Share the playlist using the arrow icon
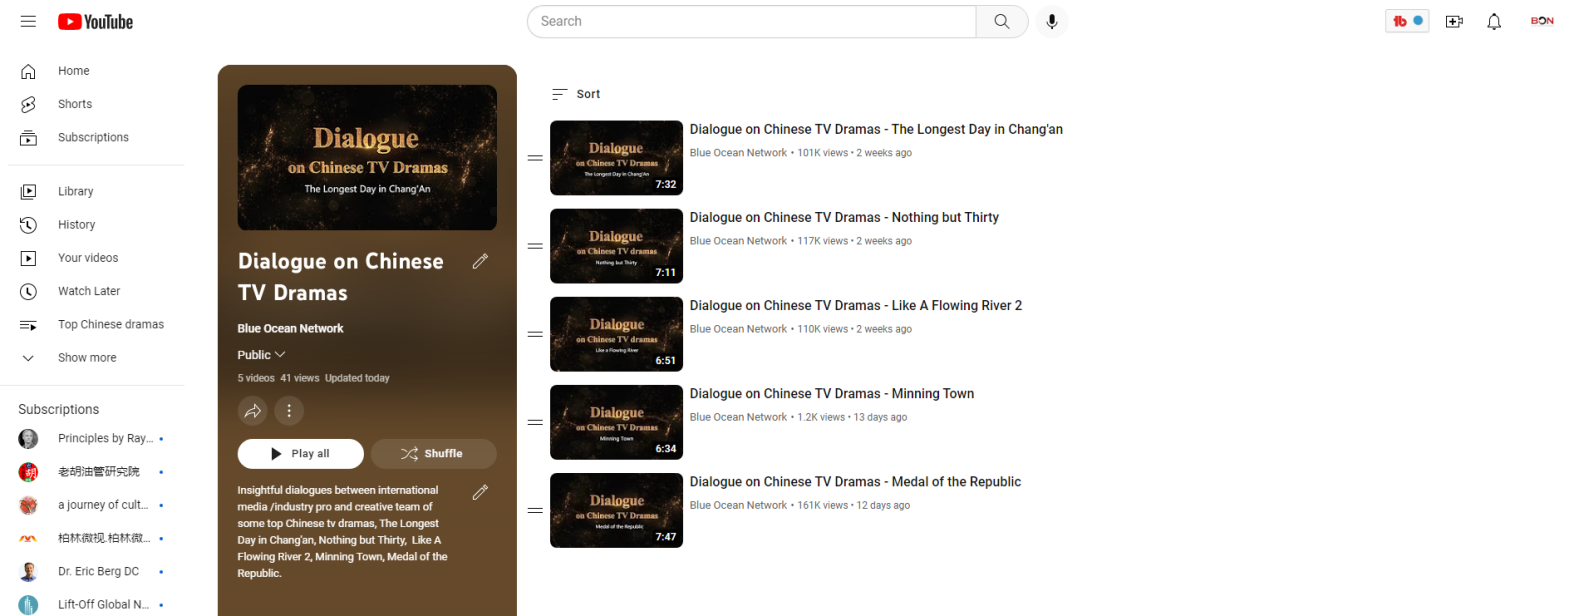The image size is (1569, 616). (x=253, y=410)
